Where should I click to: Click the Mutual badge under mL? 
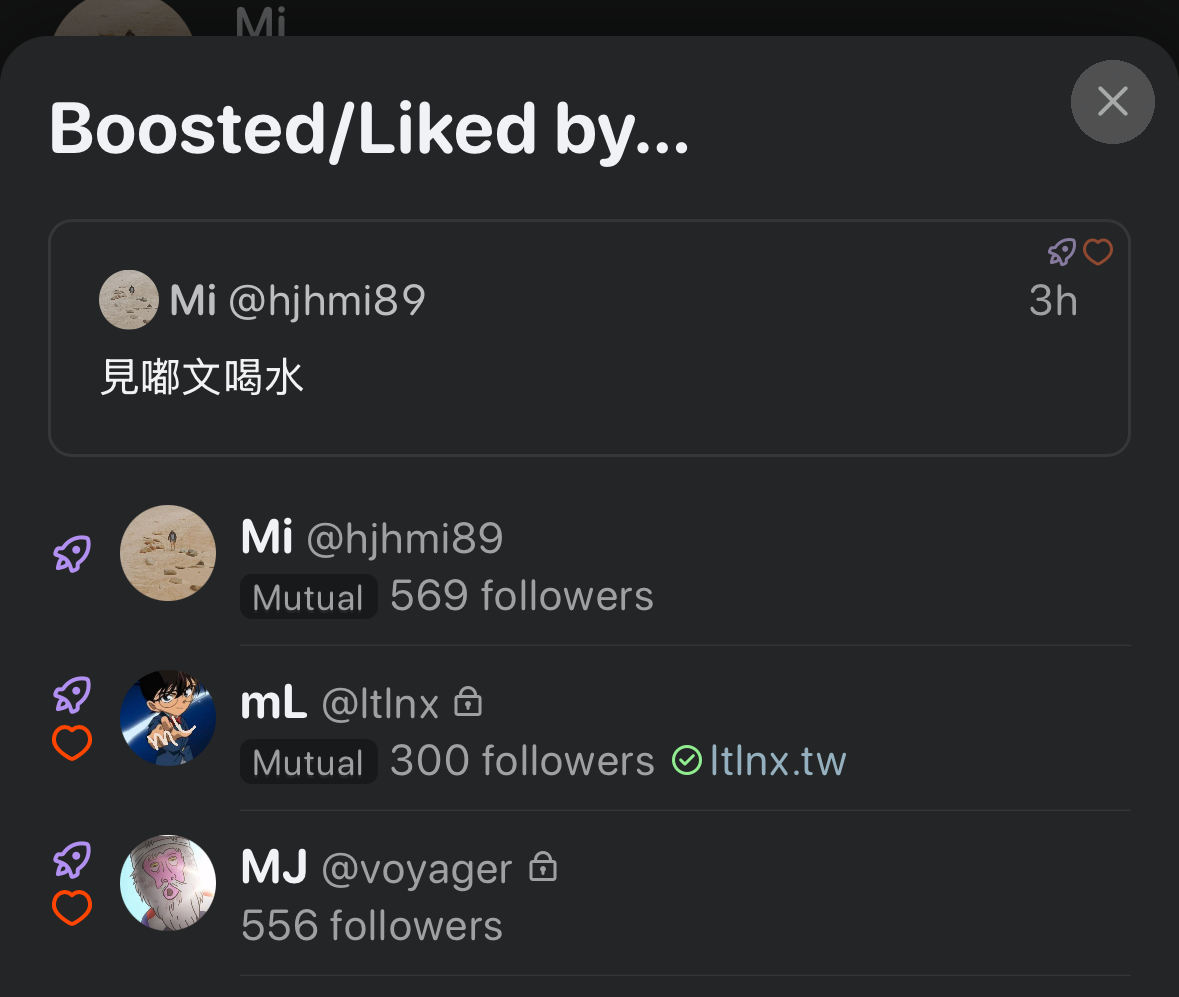tap(308, 762)
